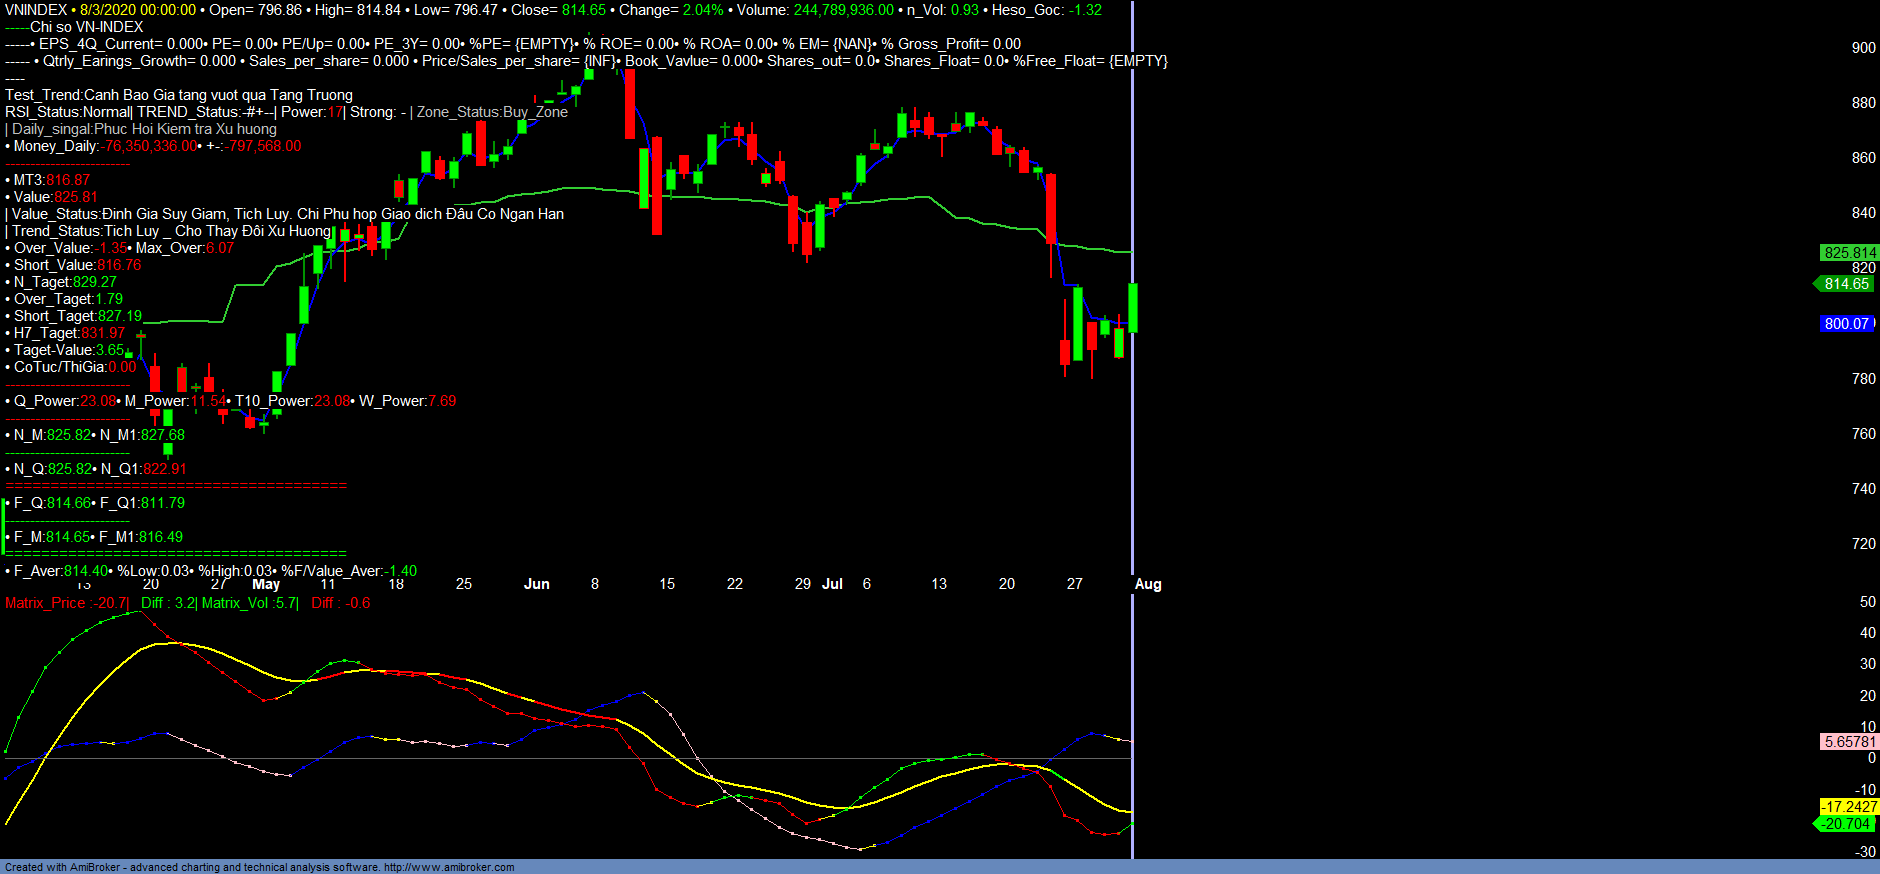Click the 900 level on price axis
Screen dimensions: 1880x874
(x=1863, y=48)
